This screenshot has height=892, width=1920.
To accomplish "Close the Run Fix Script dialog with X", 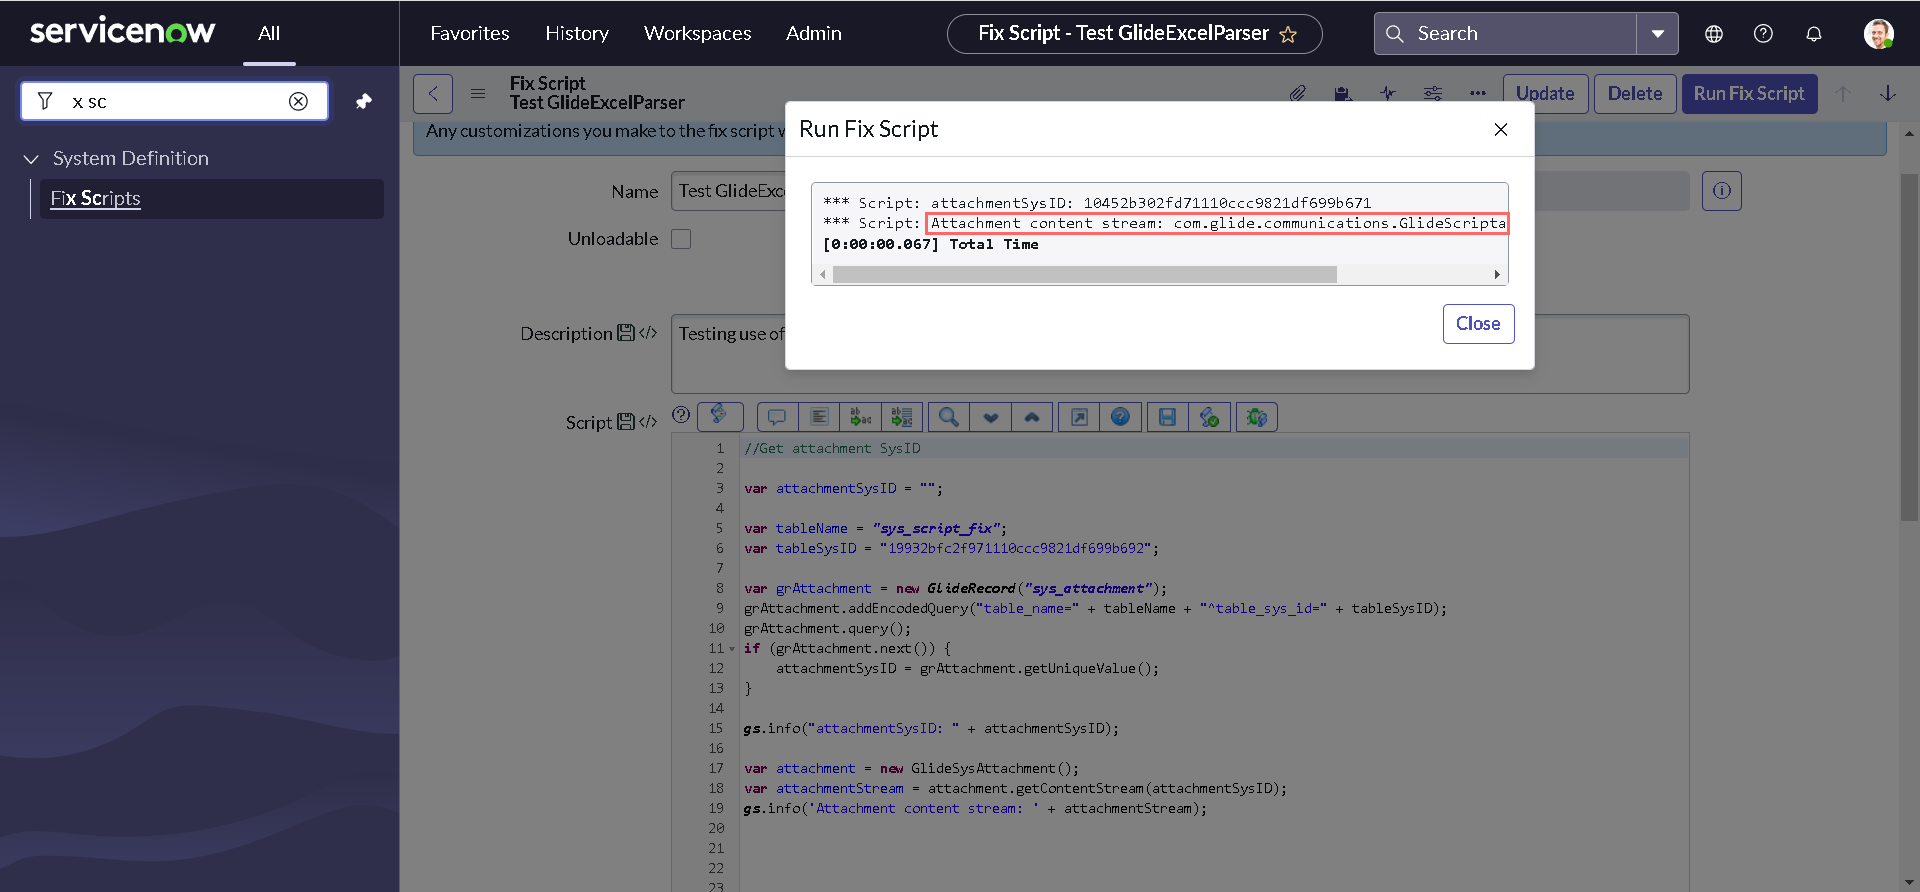I will [x=1500, y=129].
